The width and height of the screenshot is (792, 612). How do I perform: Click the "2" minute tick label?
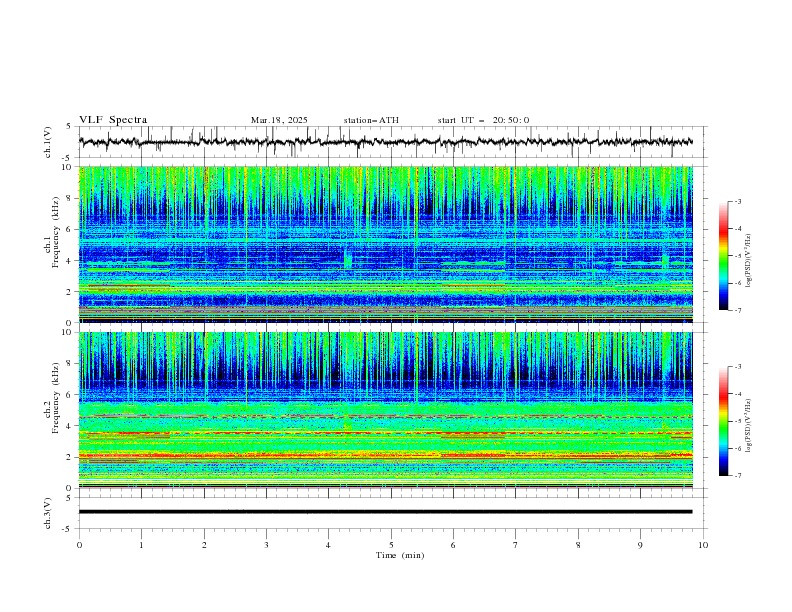(204, 545)
